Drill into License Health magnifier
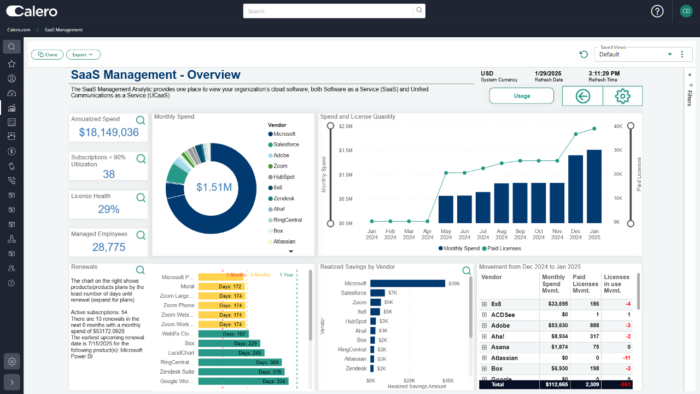The width and height of the screenshot is (700, 394). [141, 198]
